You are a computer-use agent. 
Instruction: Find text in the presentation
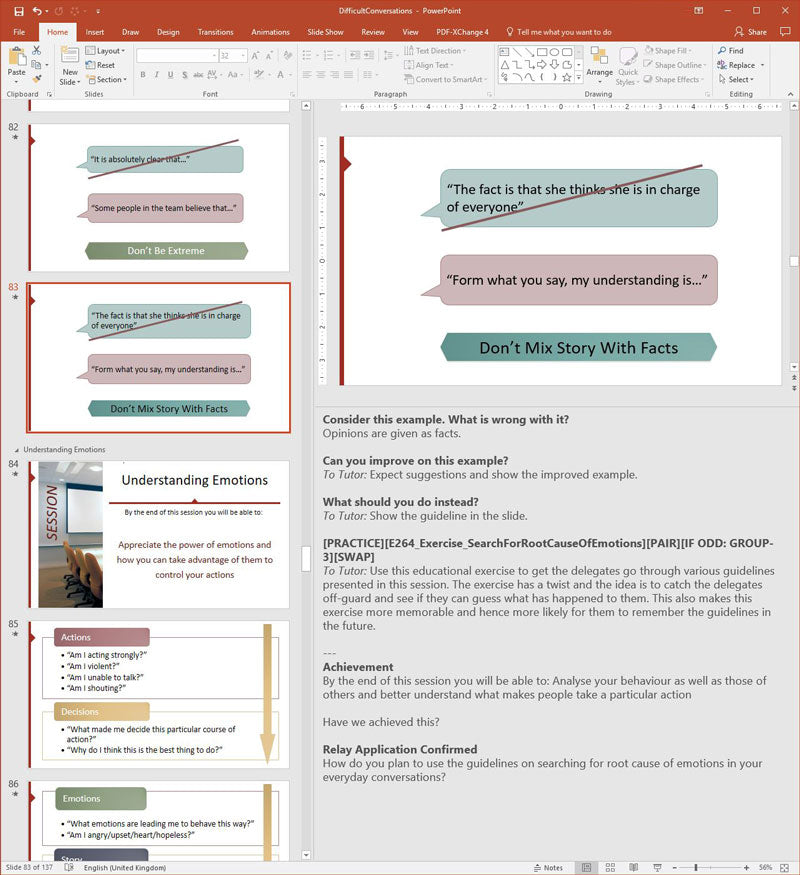point(731,51)
